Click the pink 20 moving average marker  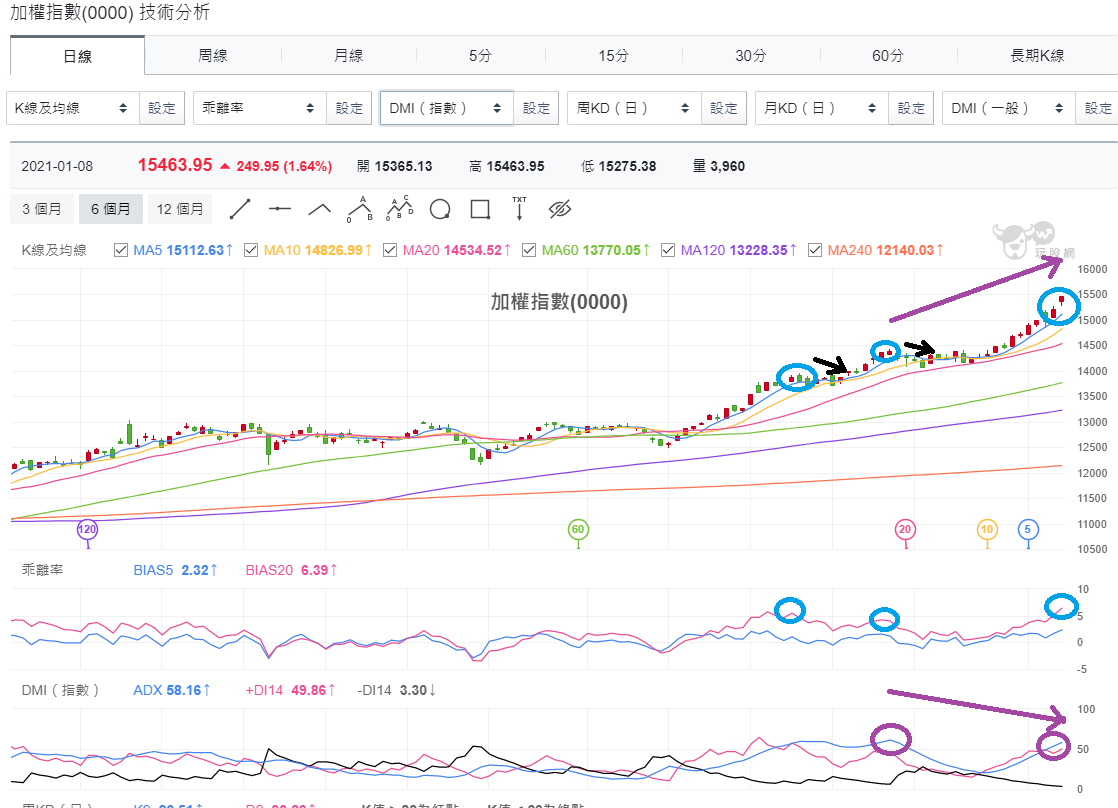pos(906,529)
